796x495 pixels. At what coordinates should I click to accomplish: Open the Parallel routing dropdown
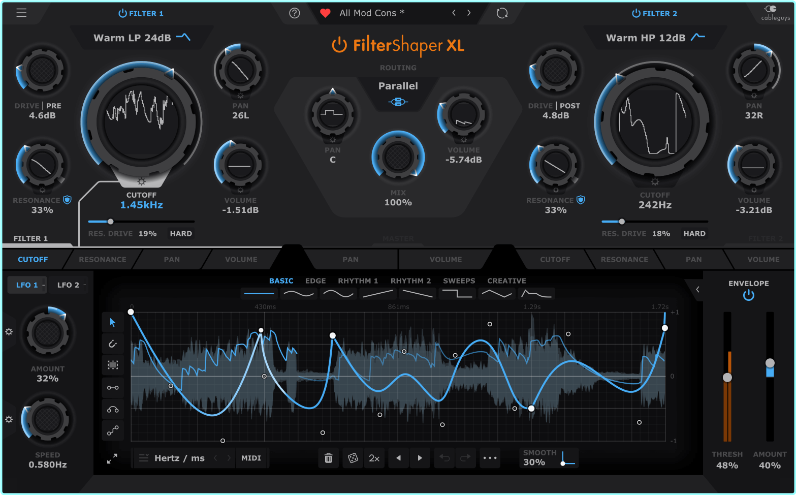[398, 86]
